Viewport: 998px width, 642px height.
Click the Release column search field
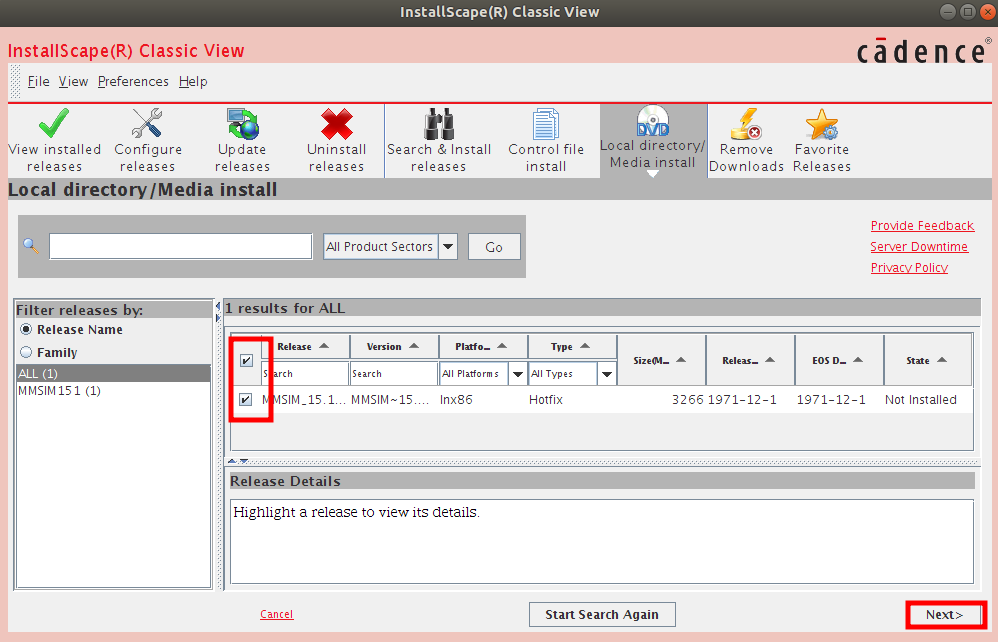[306, 374]
